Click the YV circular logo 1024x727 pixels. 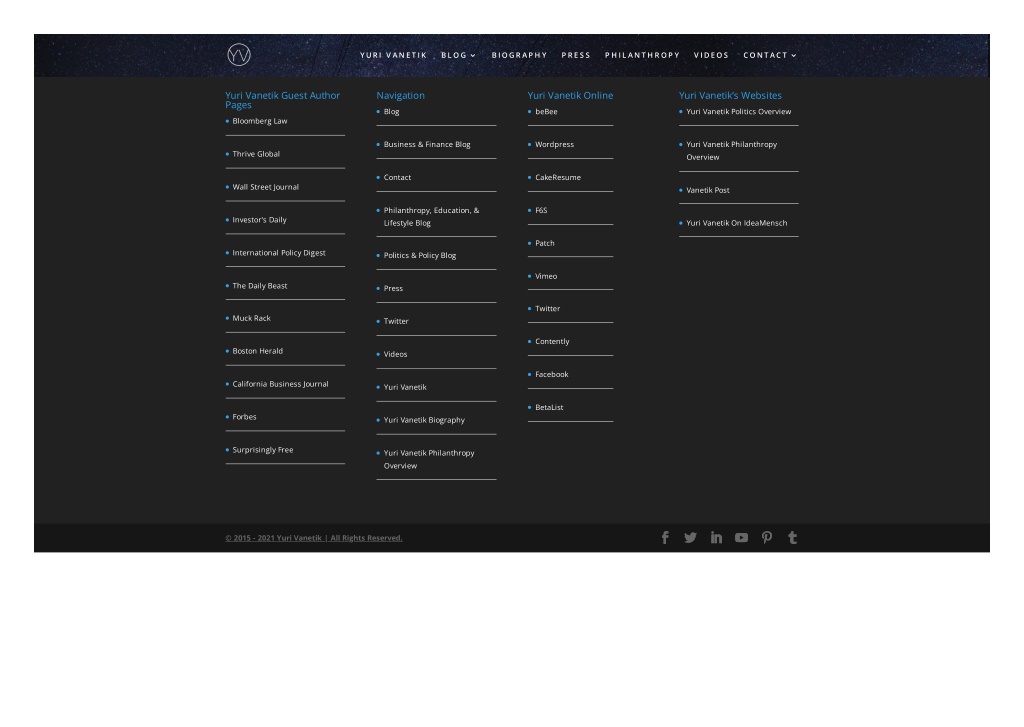click(x=239, y=55)
